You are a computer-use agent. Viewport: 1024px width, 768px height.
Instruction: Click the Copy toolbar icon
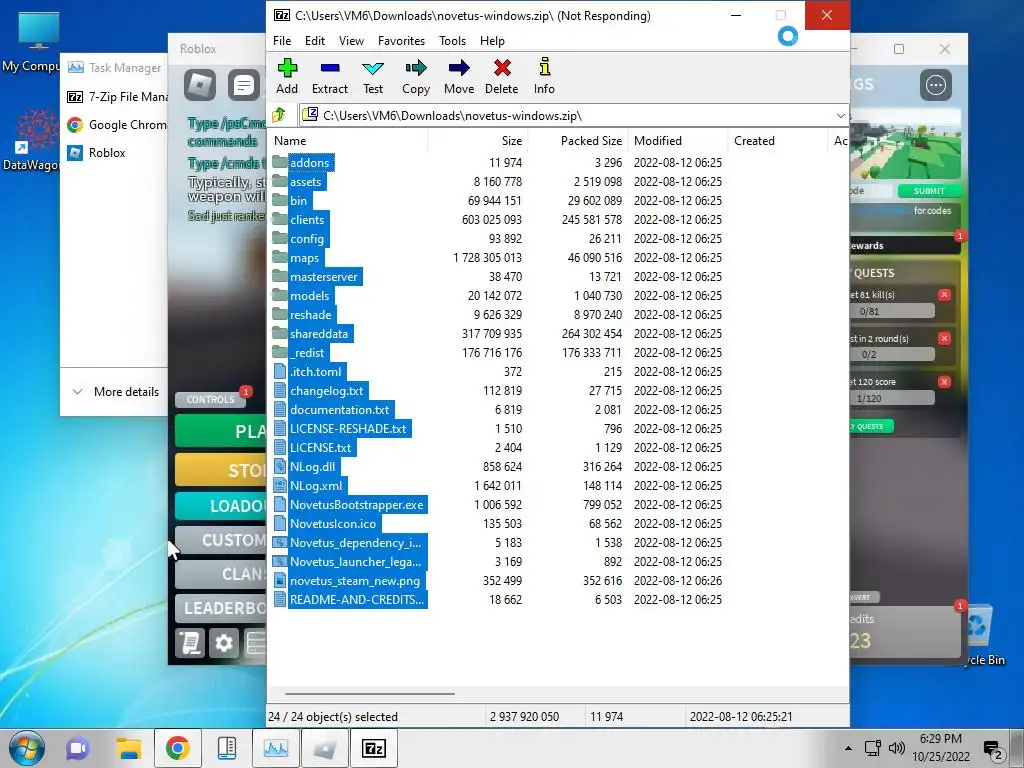(416, 76)
